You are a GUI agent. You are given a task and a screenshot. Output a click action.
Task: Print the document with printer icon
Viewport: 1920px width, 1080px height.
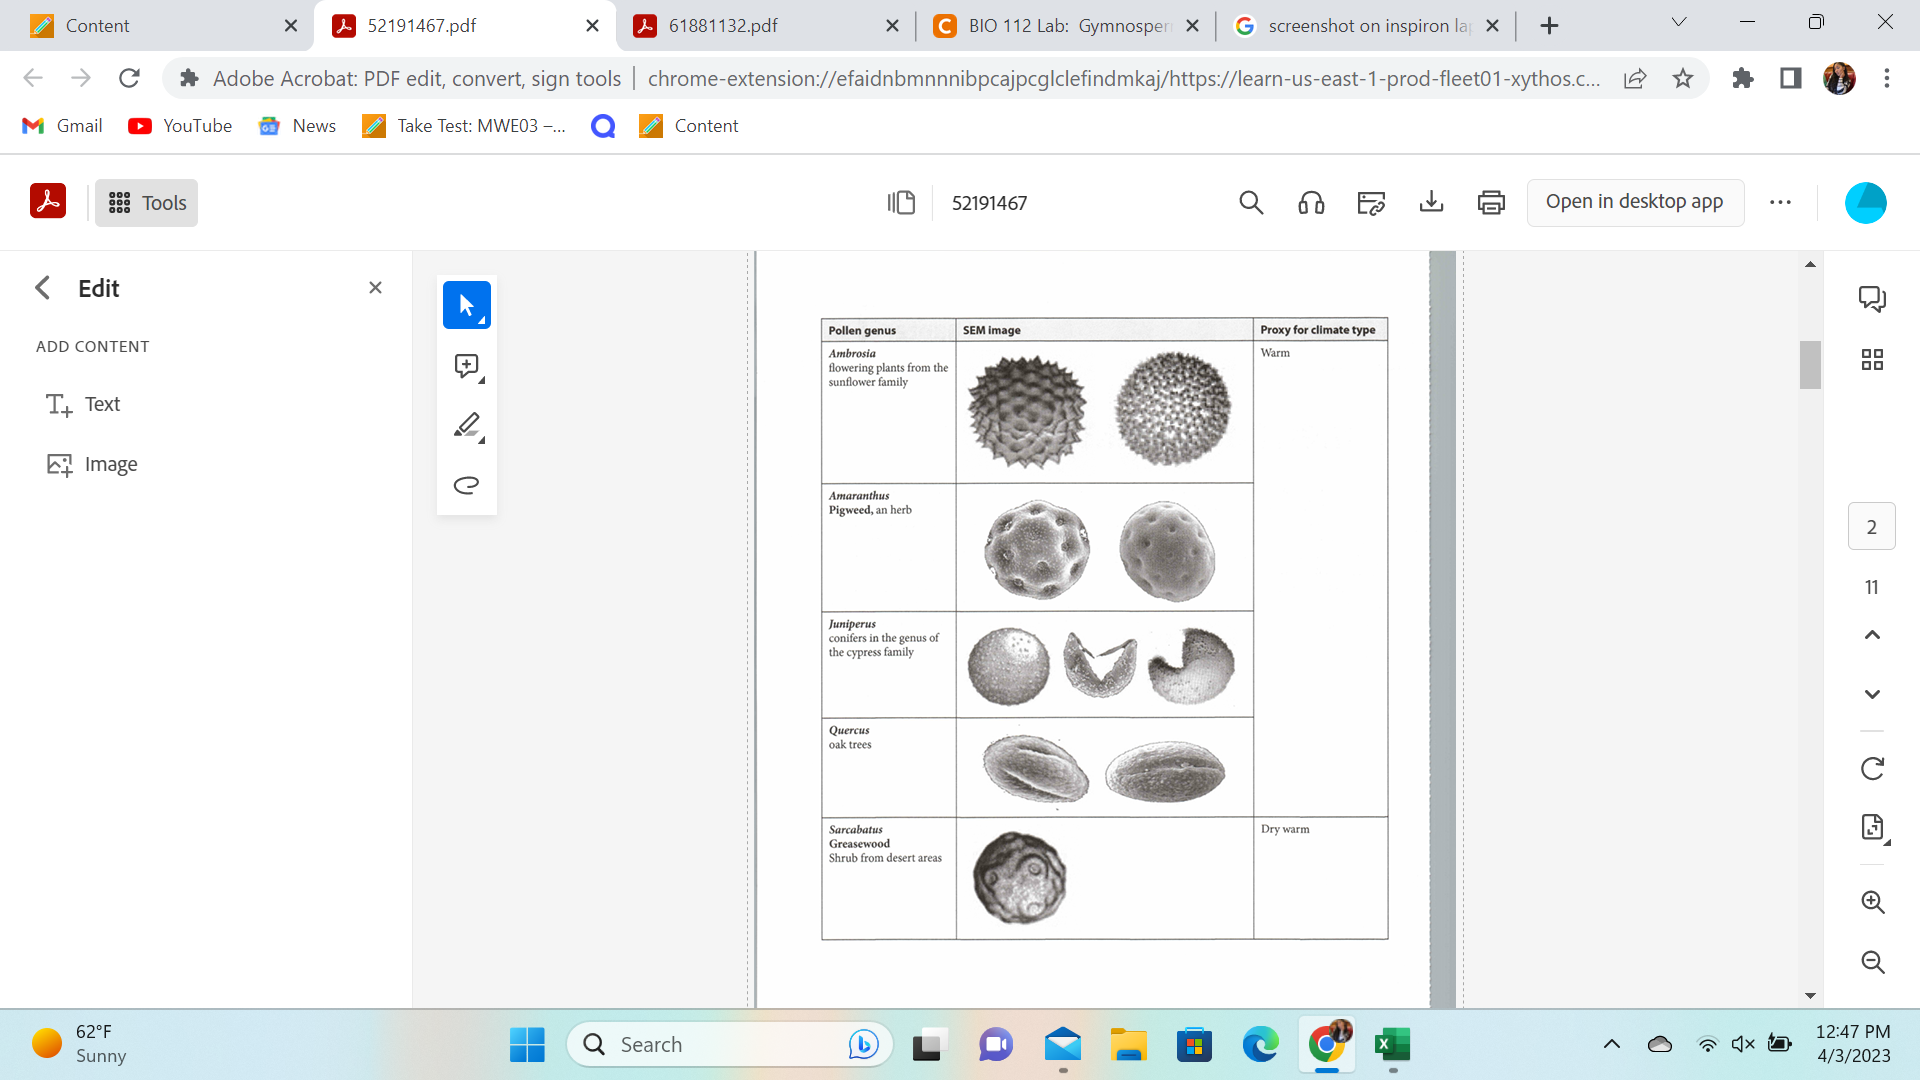pyautogui.click(x=1491, y=203)
